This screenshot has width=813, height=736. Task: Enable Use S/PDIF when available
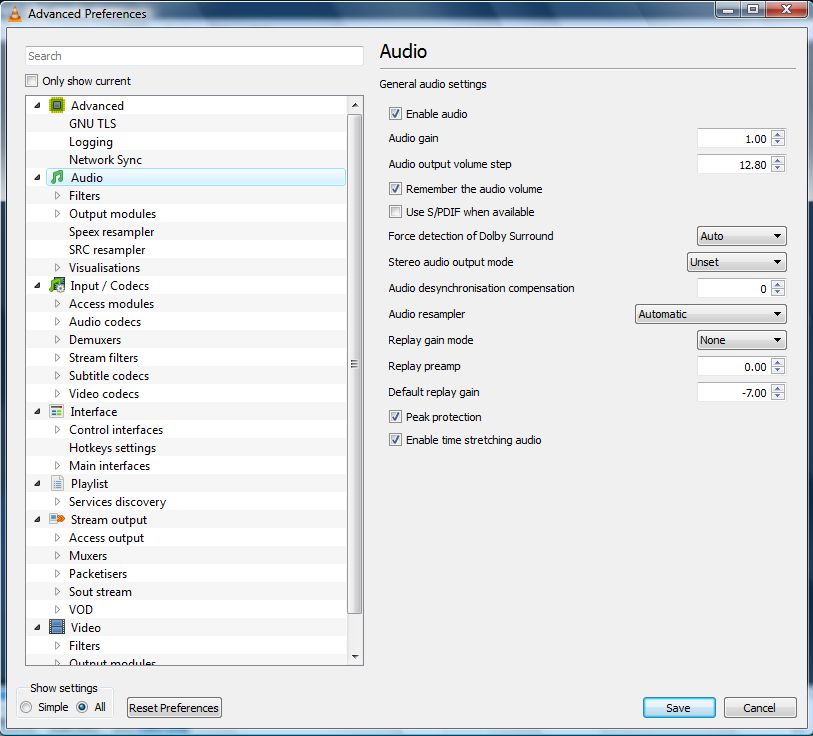pos(395,212)
